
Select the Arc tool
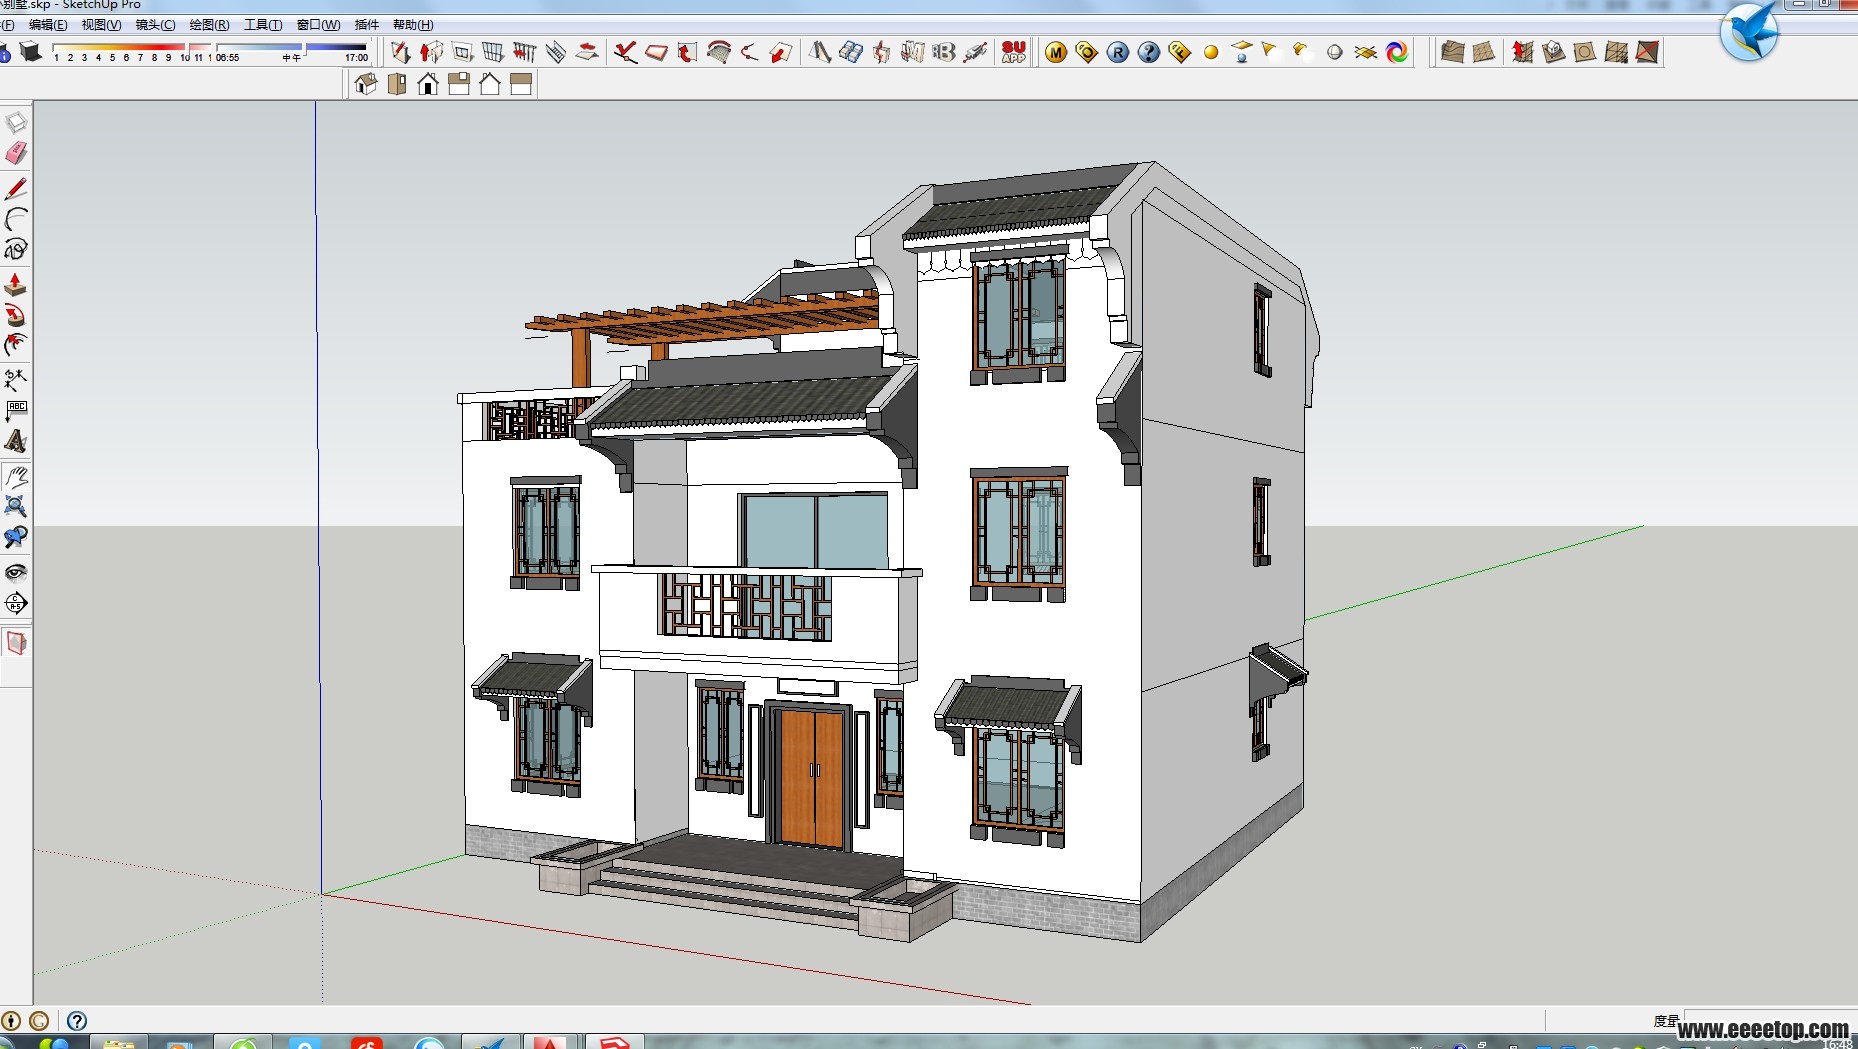[x=16, y=219]
